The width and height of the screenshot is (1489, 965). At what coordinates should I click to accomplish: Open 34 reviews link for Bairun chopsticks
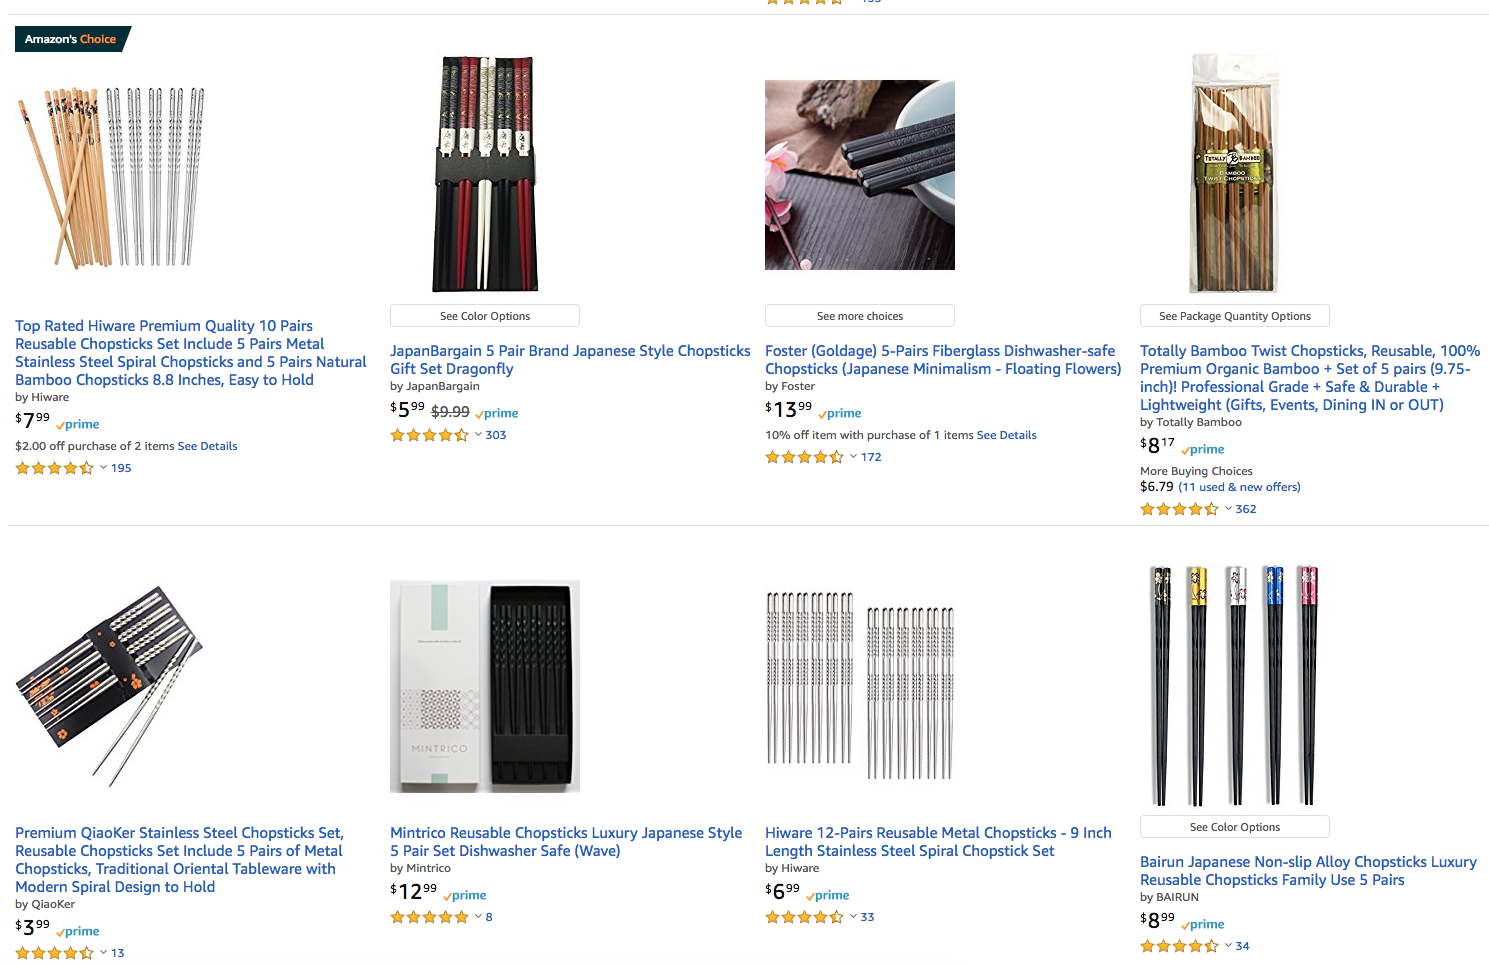point(1242,946)
